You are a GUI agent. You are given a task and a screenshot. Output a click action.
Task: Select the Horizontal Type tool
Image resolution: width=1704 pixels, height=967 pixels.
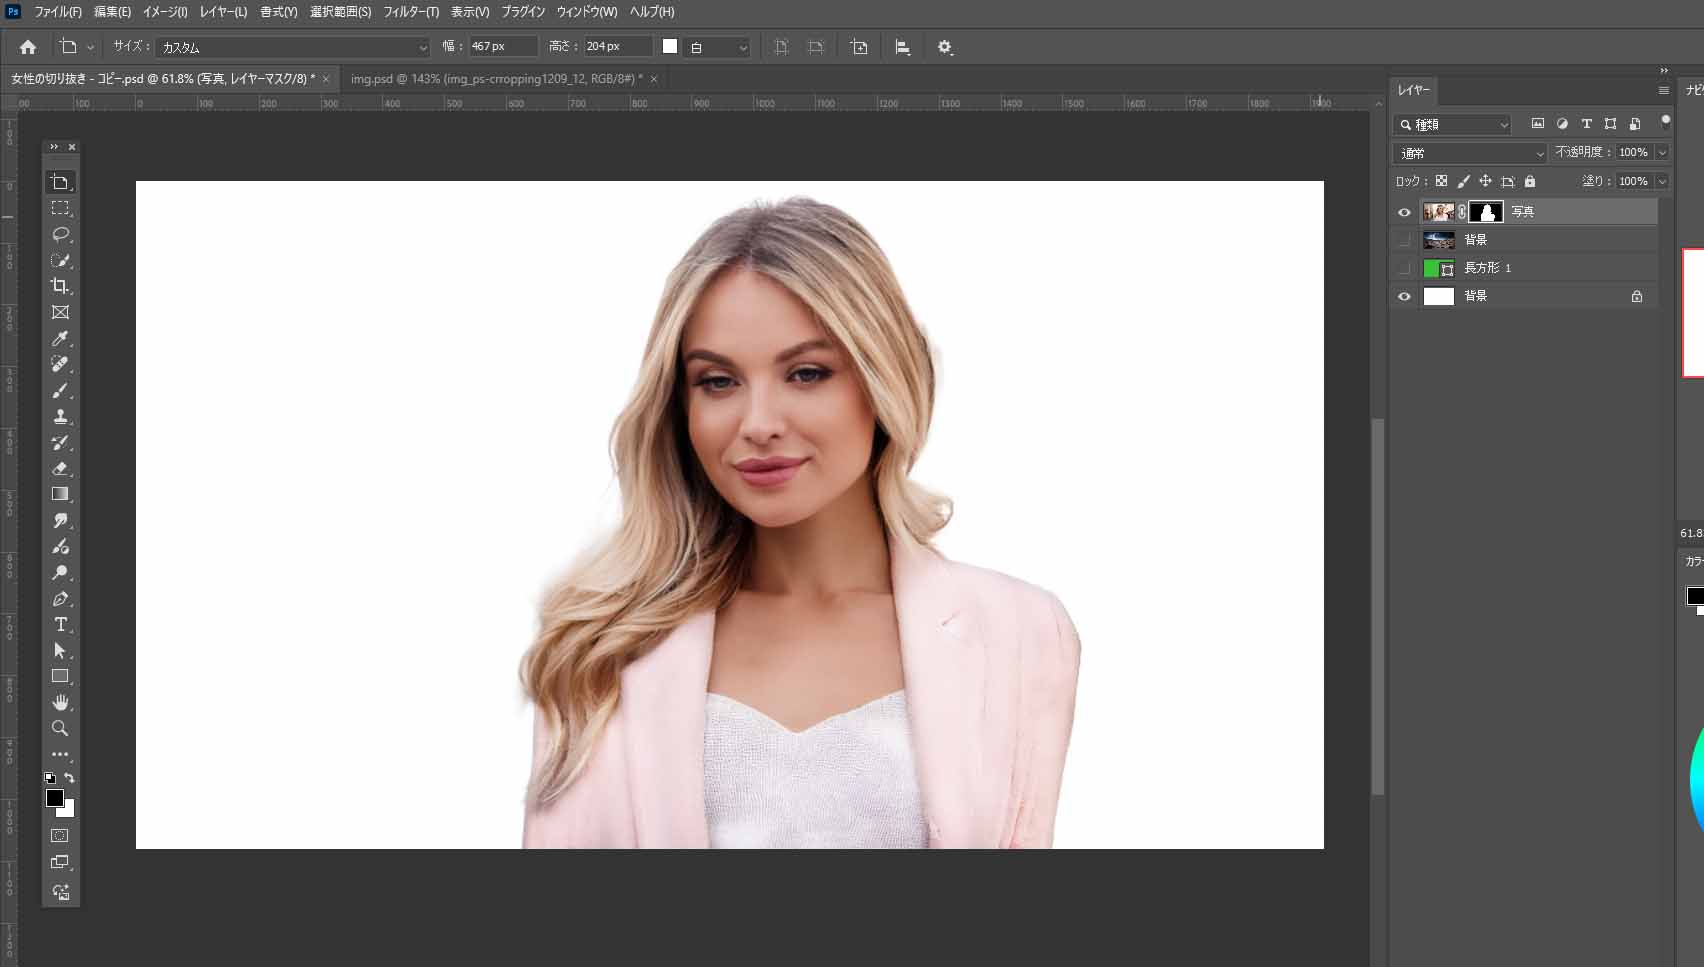(x=60, y=625)
